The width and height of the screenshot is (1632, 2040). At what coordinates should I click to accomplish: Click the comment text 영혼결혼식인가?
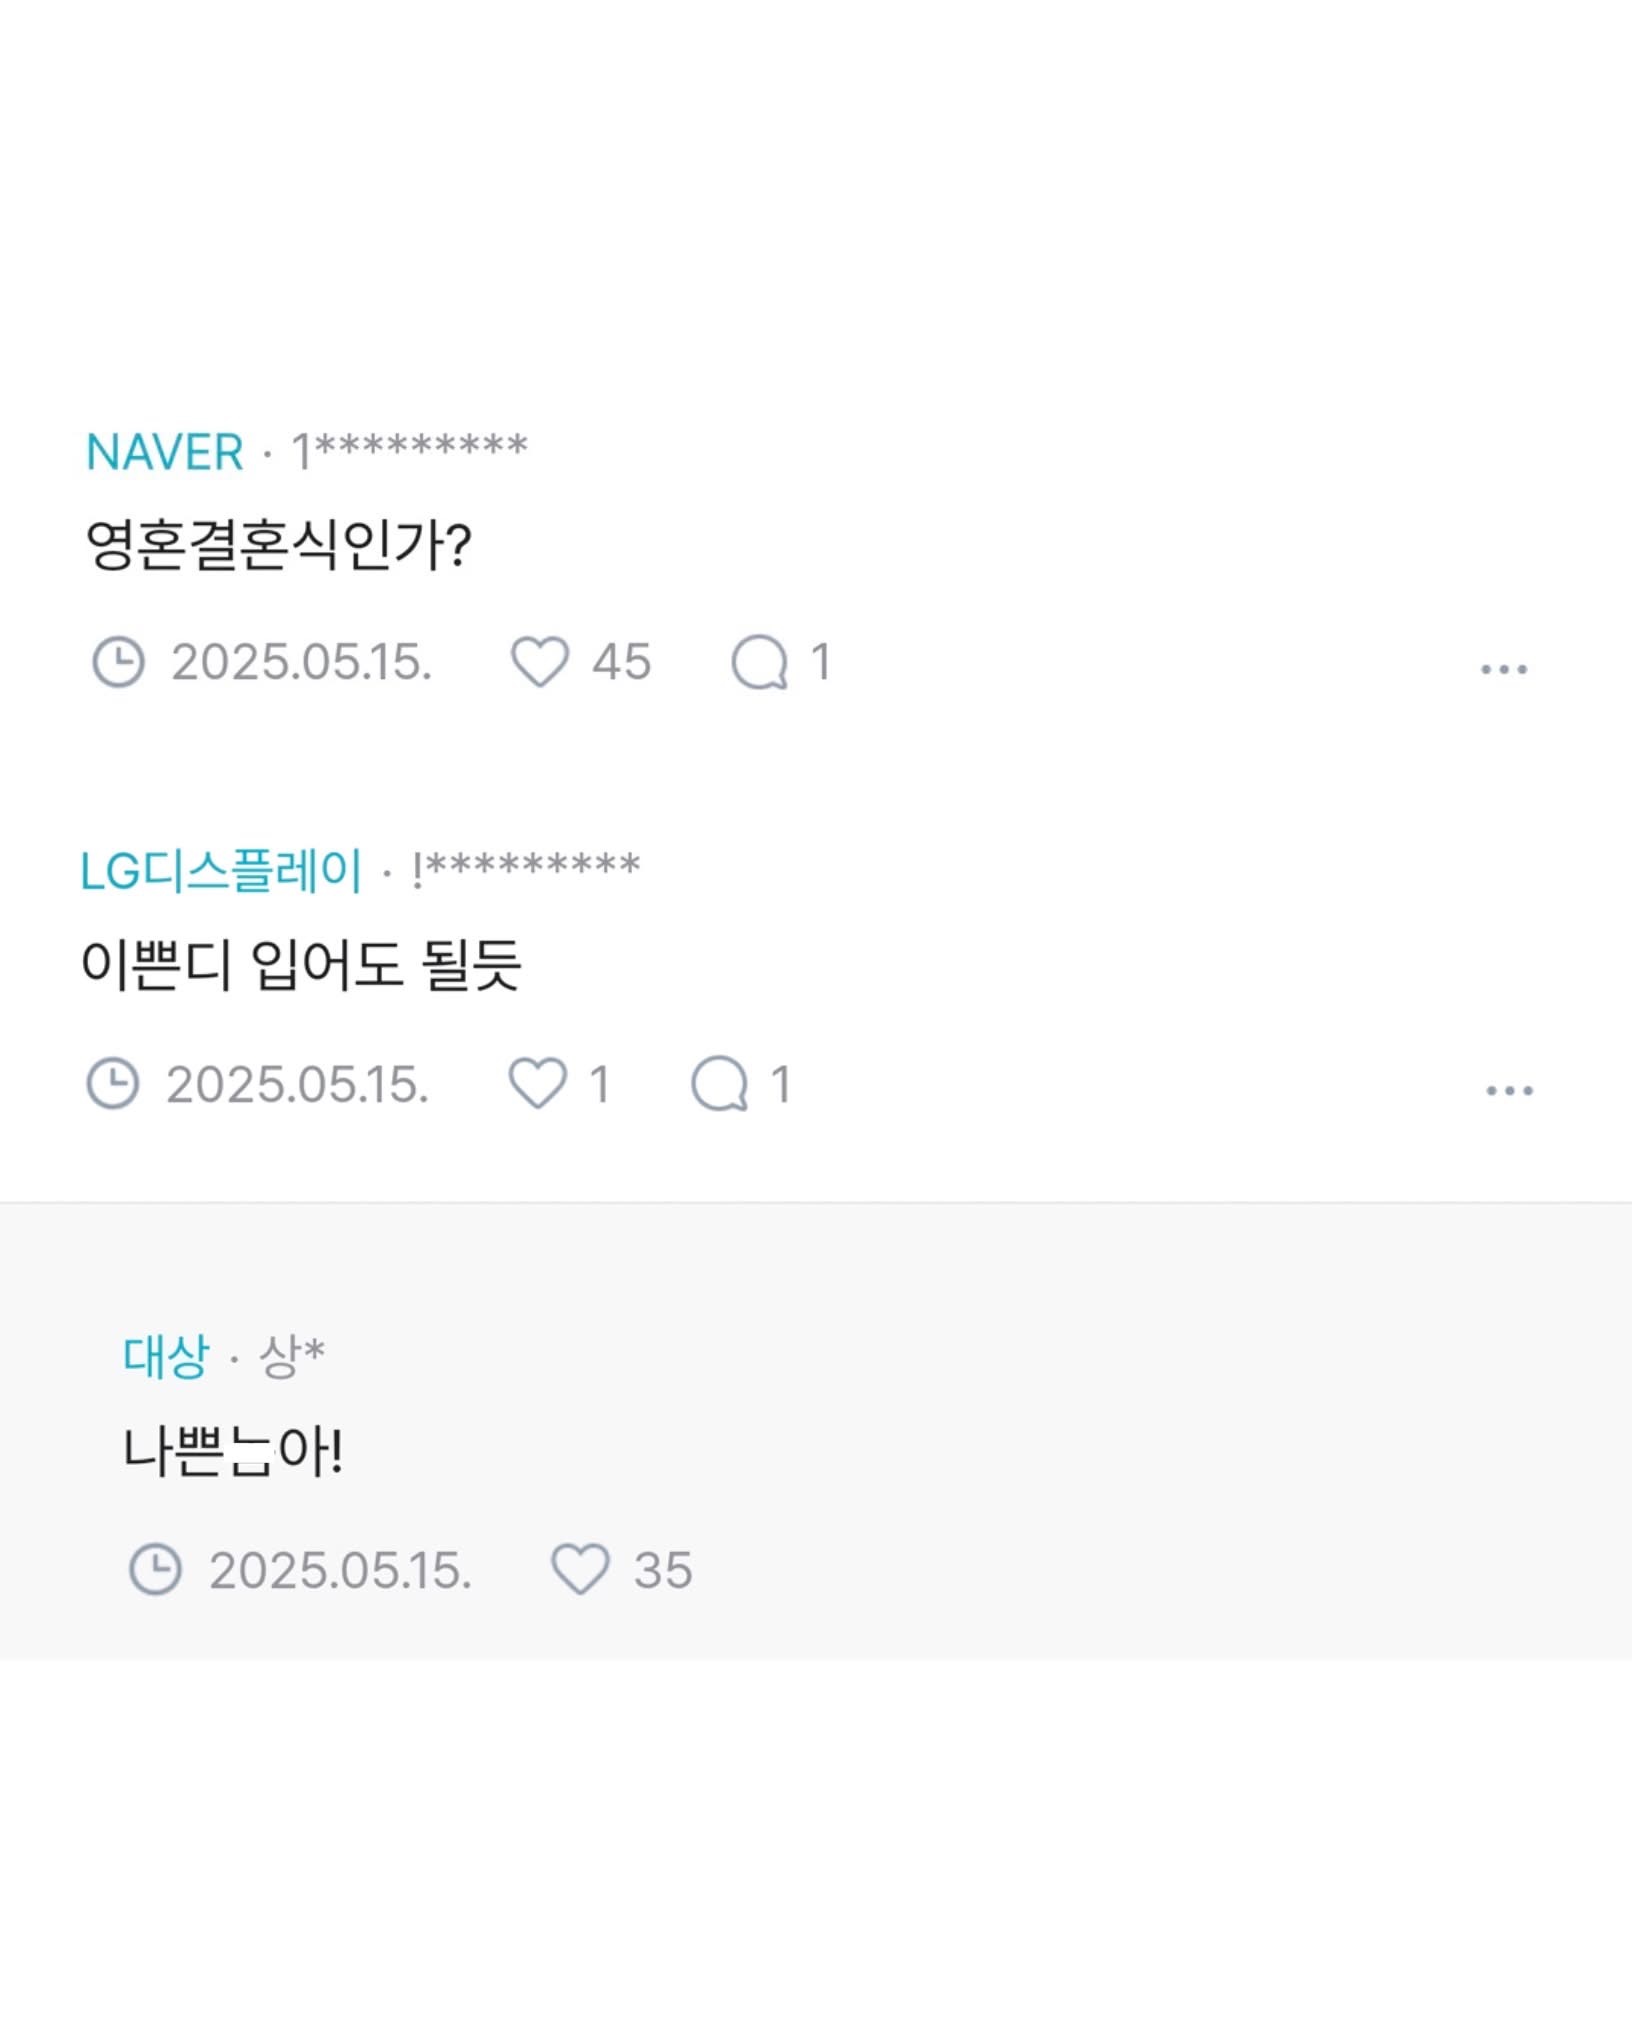coord(278,546)
